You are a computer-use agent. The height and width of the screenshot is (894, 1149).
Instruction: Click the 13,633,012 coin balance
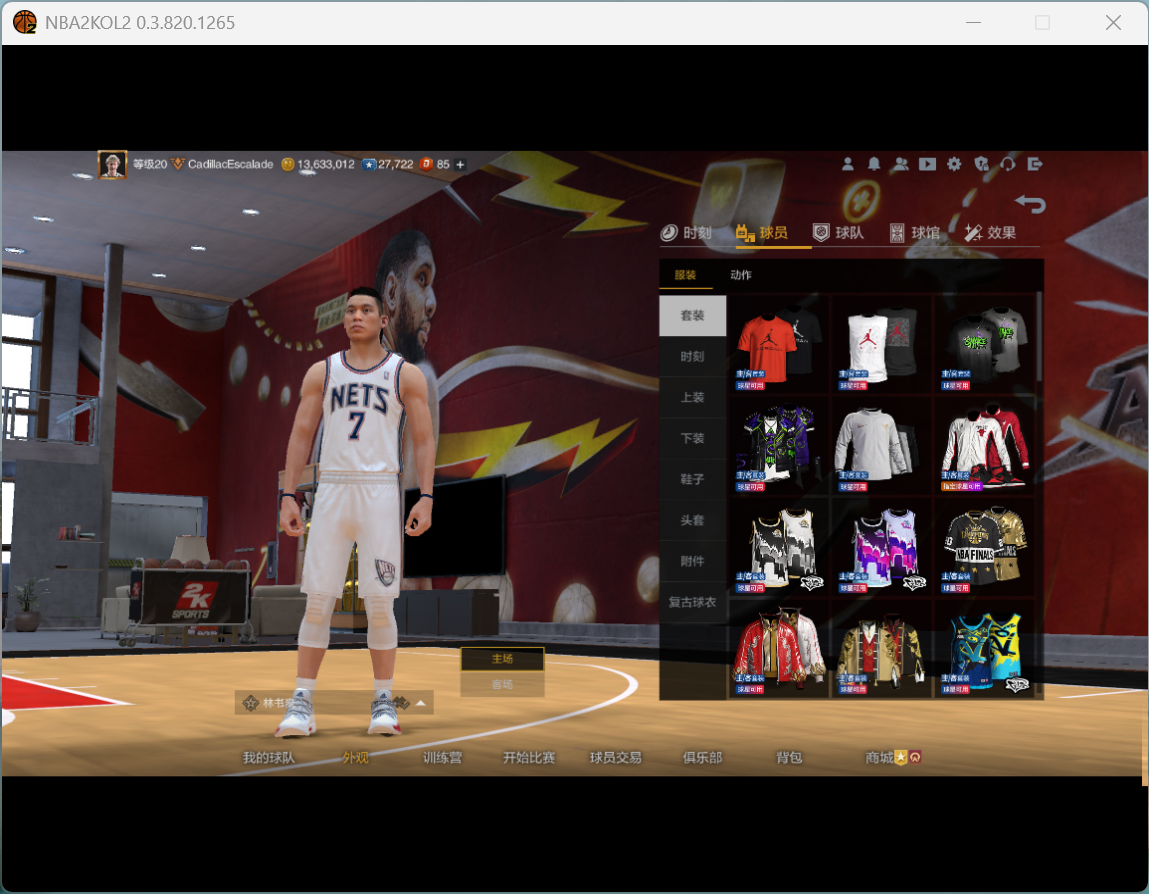click(326, 165)
